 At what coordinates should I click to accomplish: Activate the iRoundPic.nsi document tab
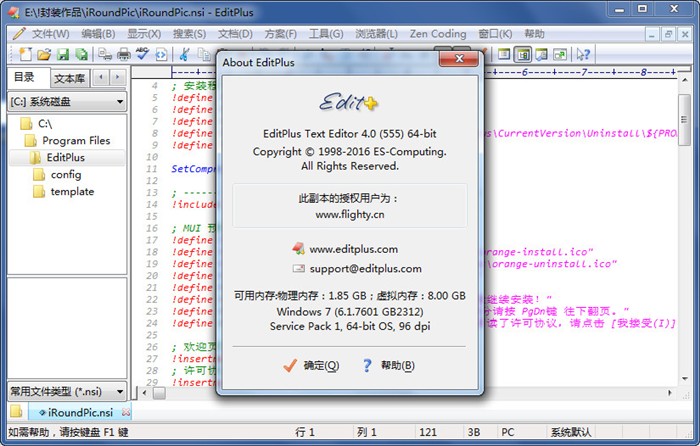pyautogui.click(x=80, y=412)
